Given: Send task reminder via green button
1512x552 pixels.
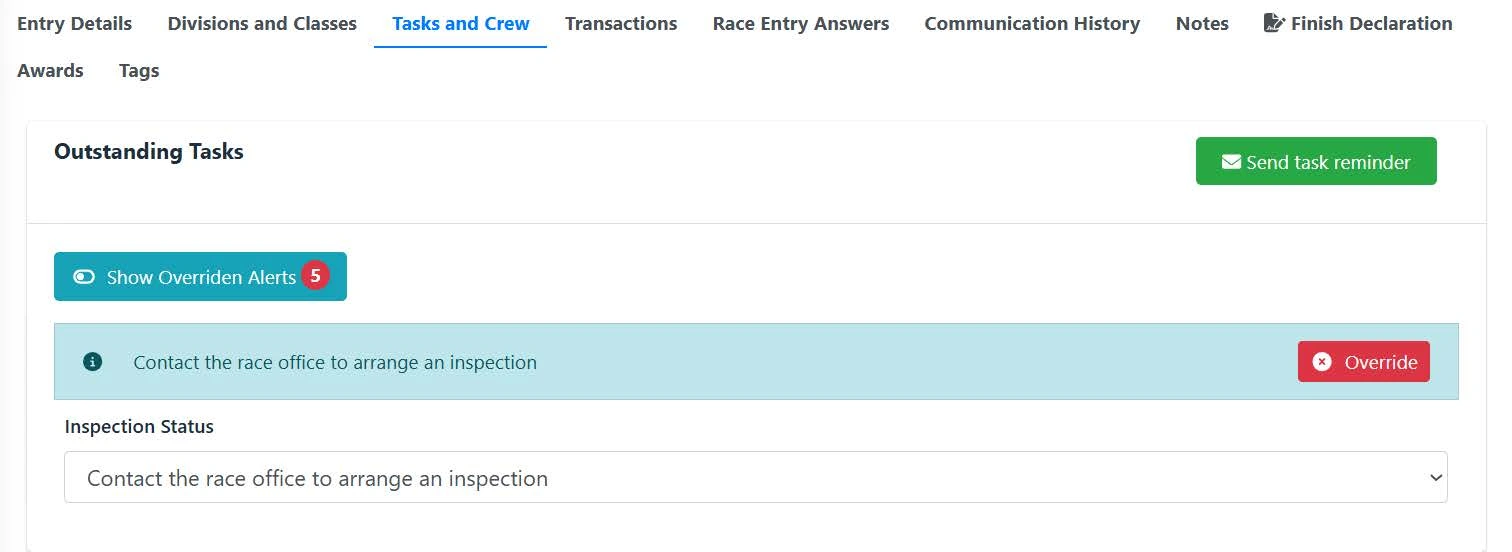Looking at the screenshot, I should coord(1316,161).
